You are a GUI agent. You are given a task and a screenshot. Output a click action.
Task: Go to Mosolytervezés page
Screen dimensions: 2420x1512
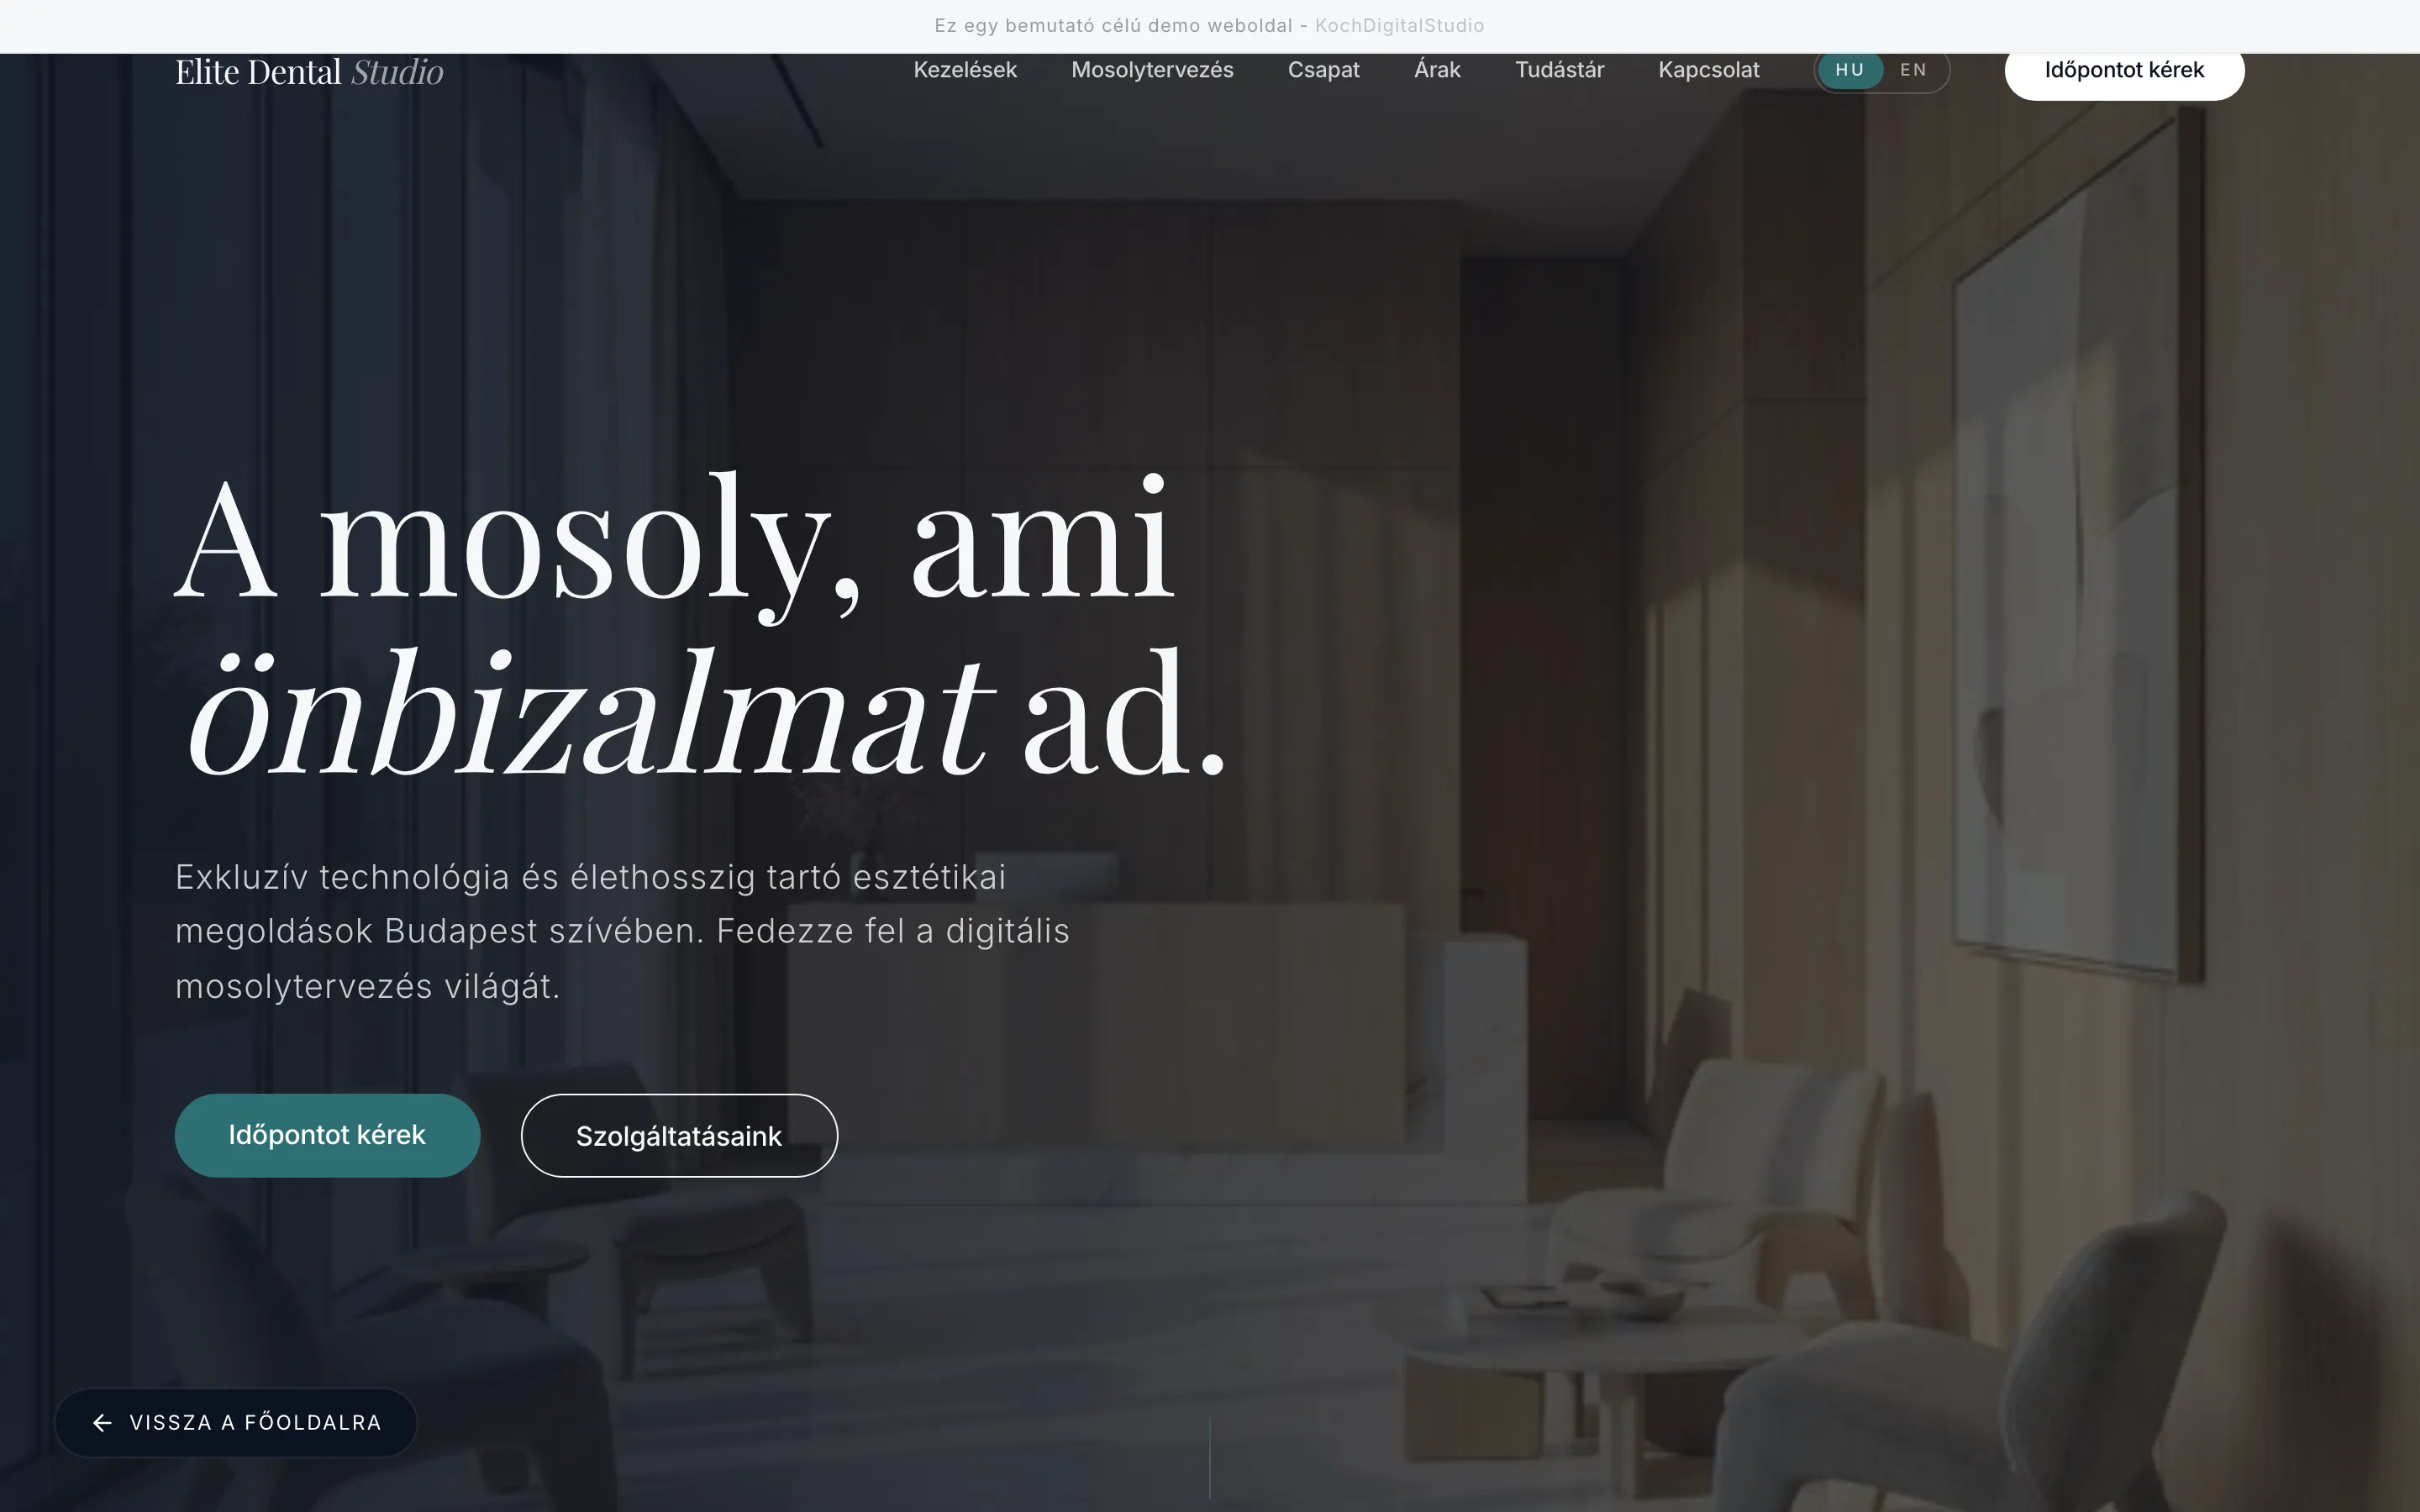click(1152, 70)
